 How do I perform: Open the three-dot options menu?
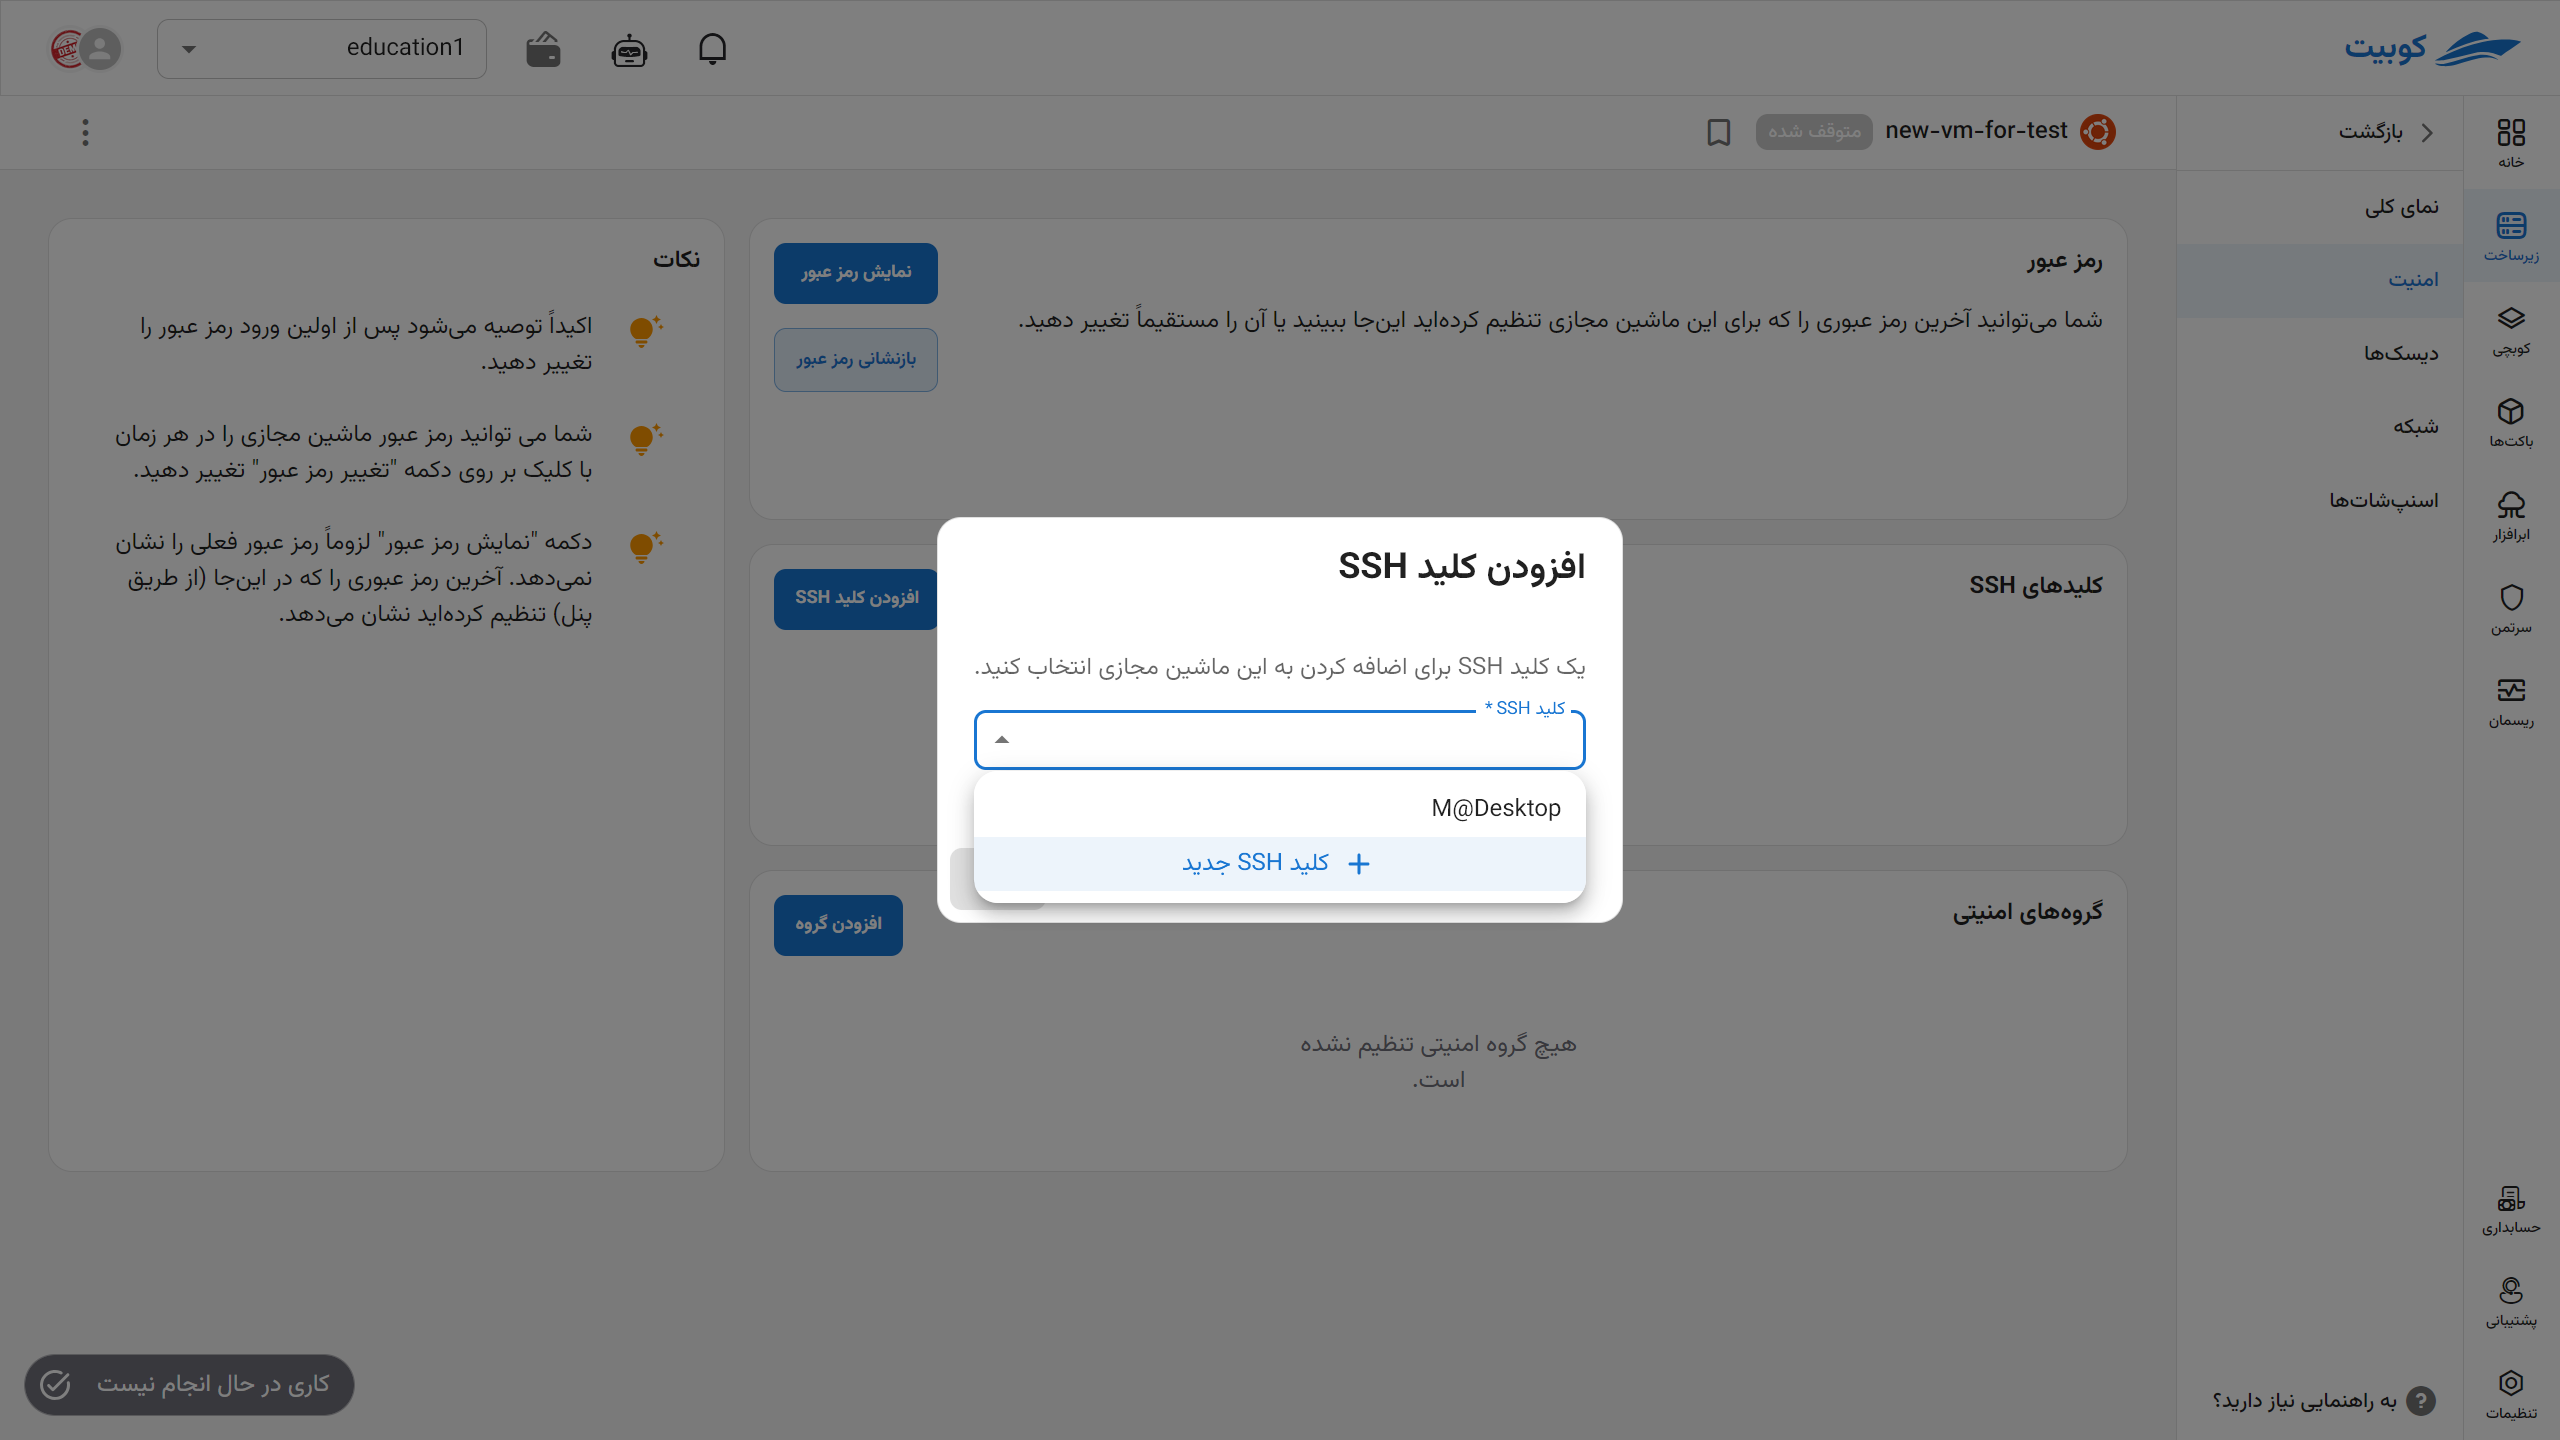(x=85, y=132)
